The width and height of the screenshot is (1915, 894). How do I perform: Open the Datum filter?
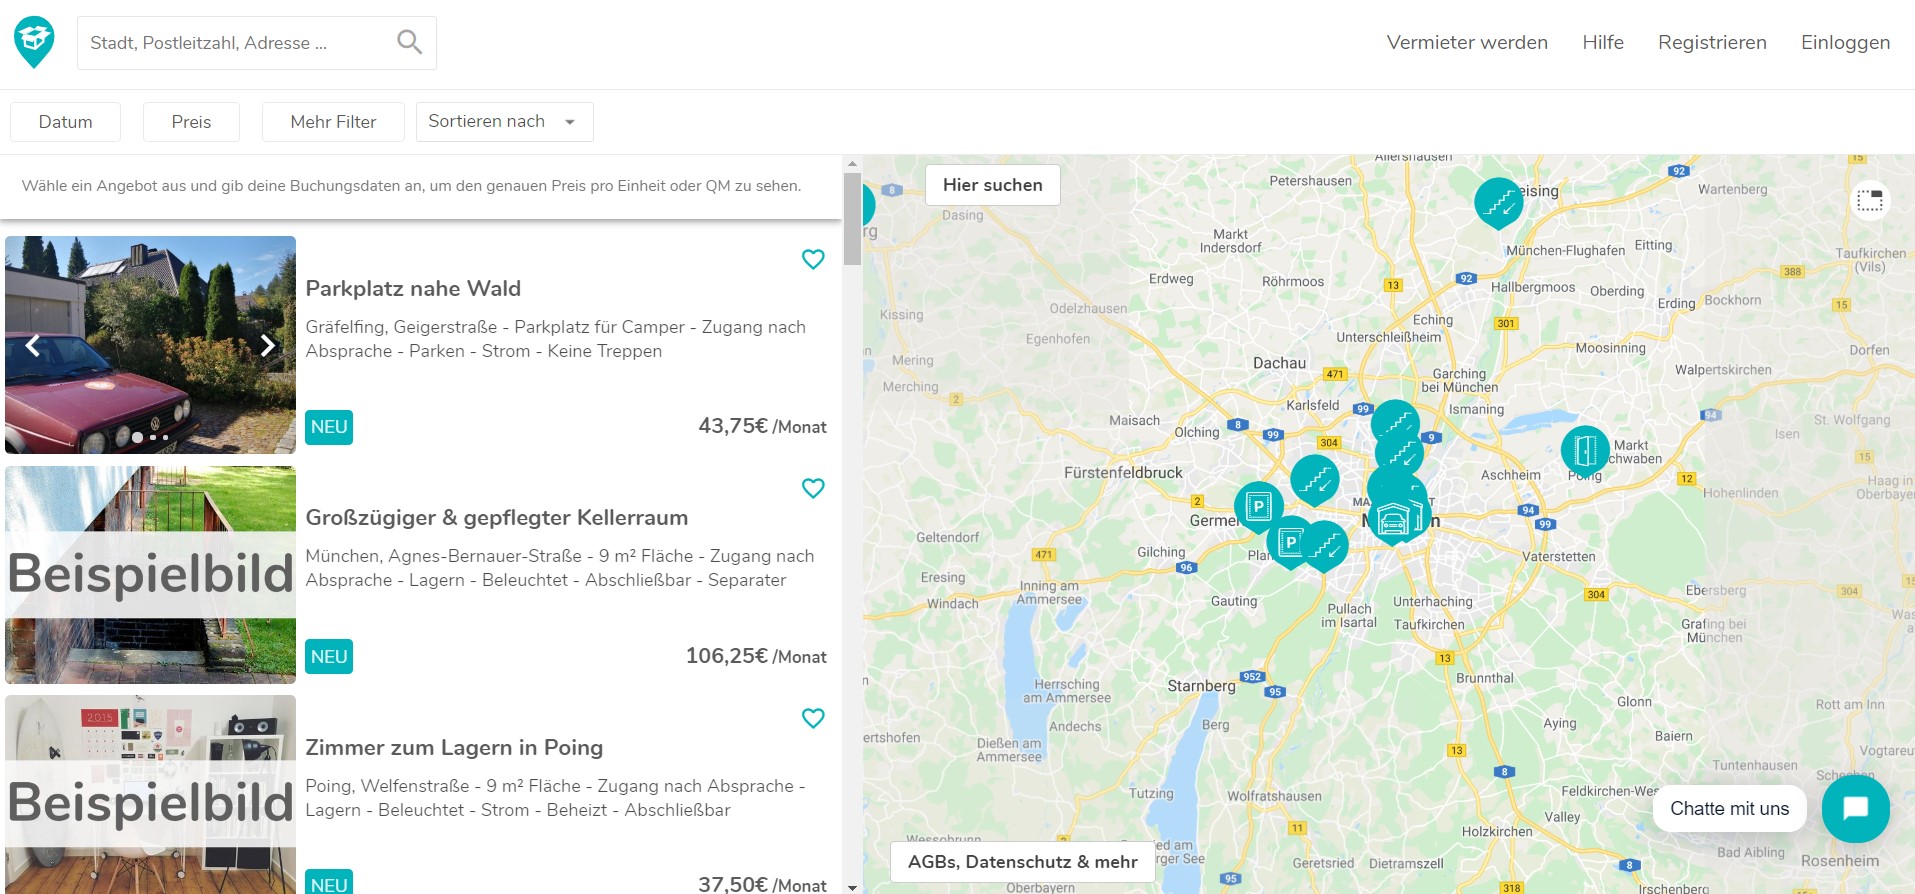click(x=65, y=122)
